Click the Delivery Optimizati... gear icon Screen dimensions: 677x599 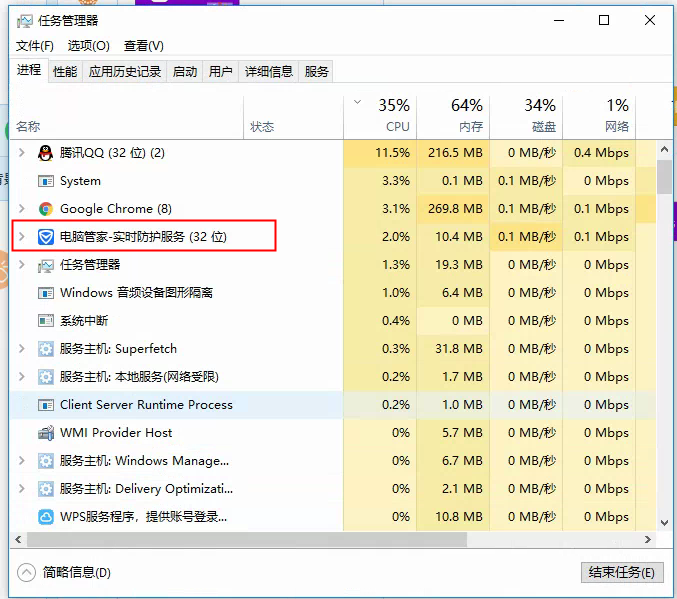(x=46, y=489)
